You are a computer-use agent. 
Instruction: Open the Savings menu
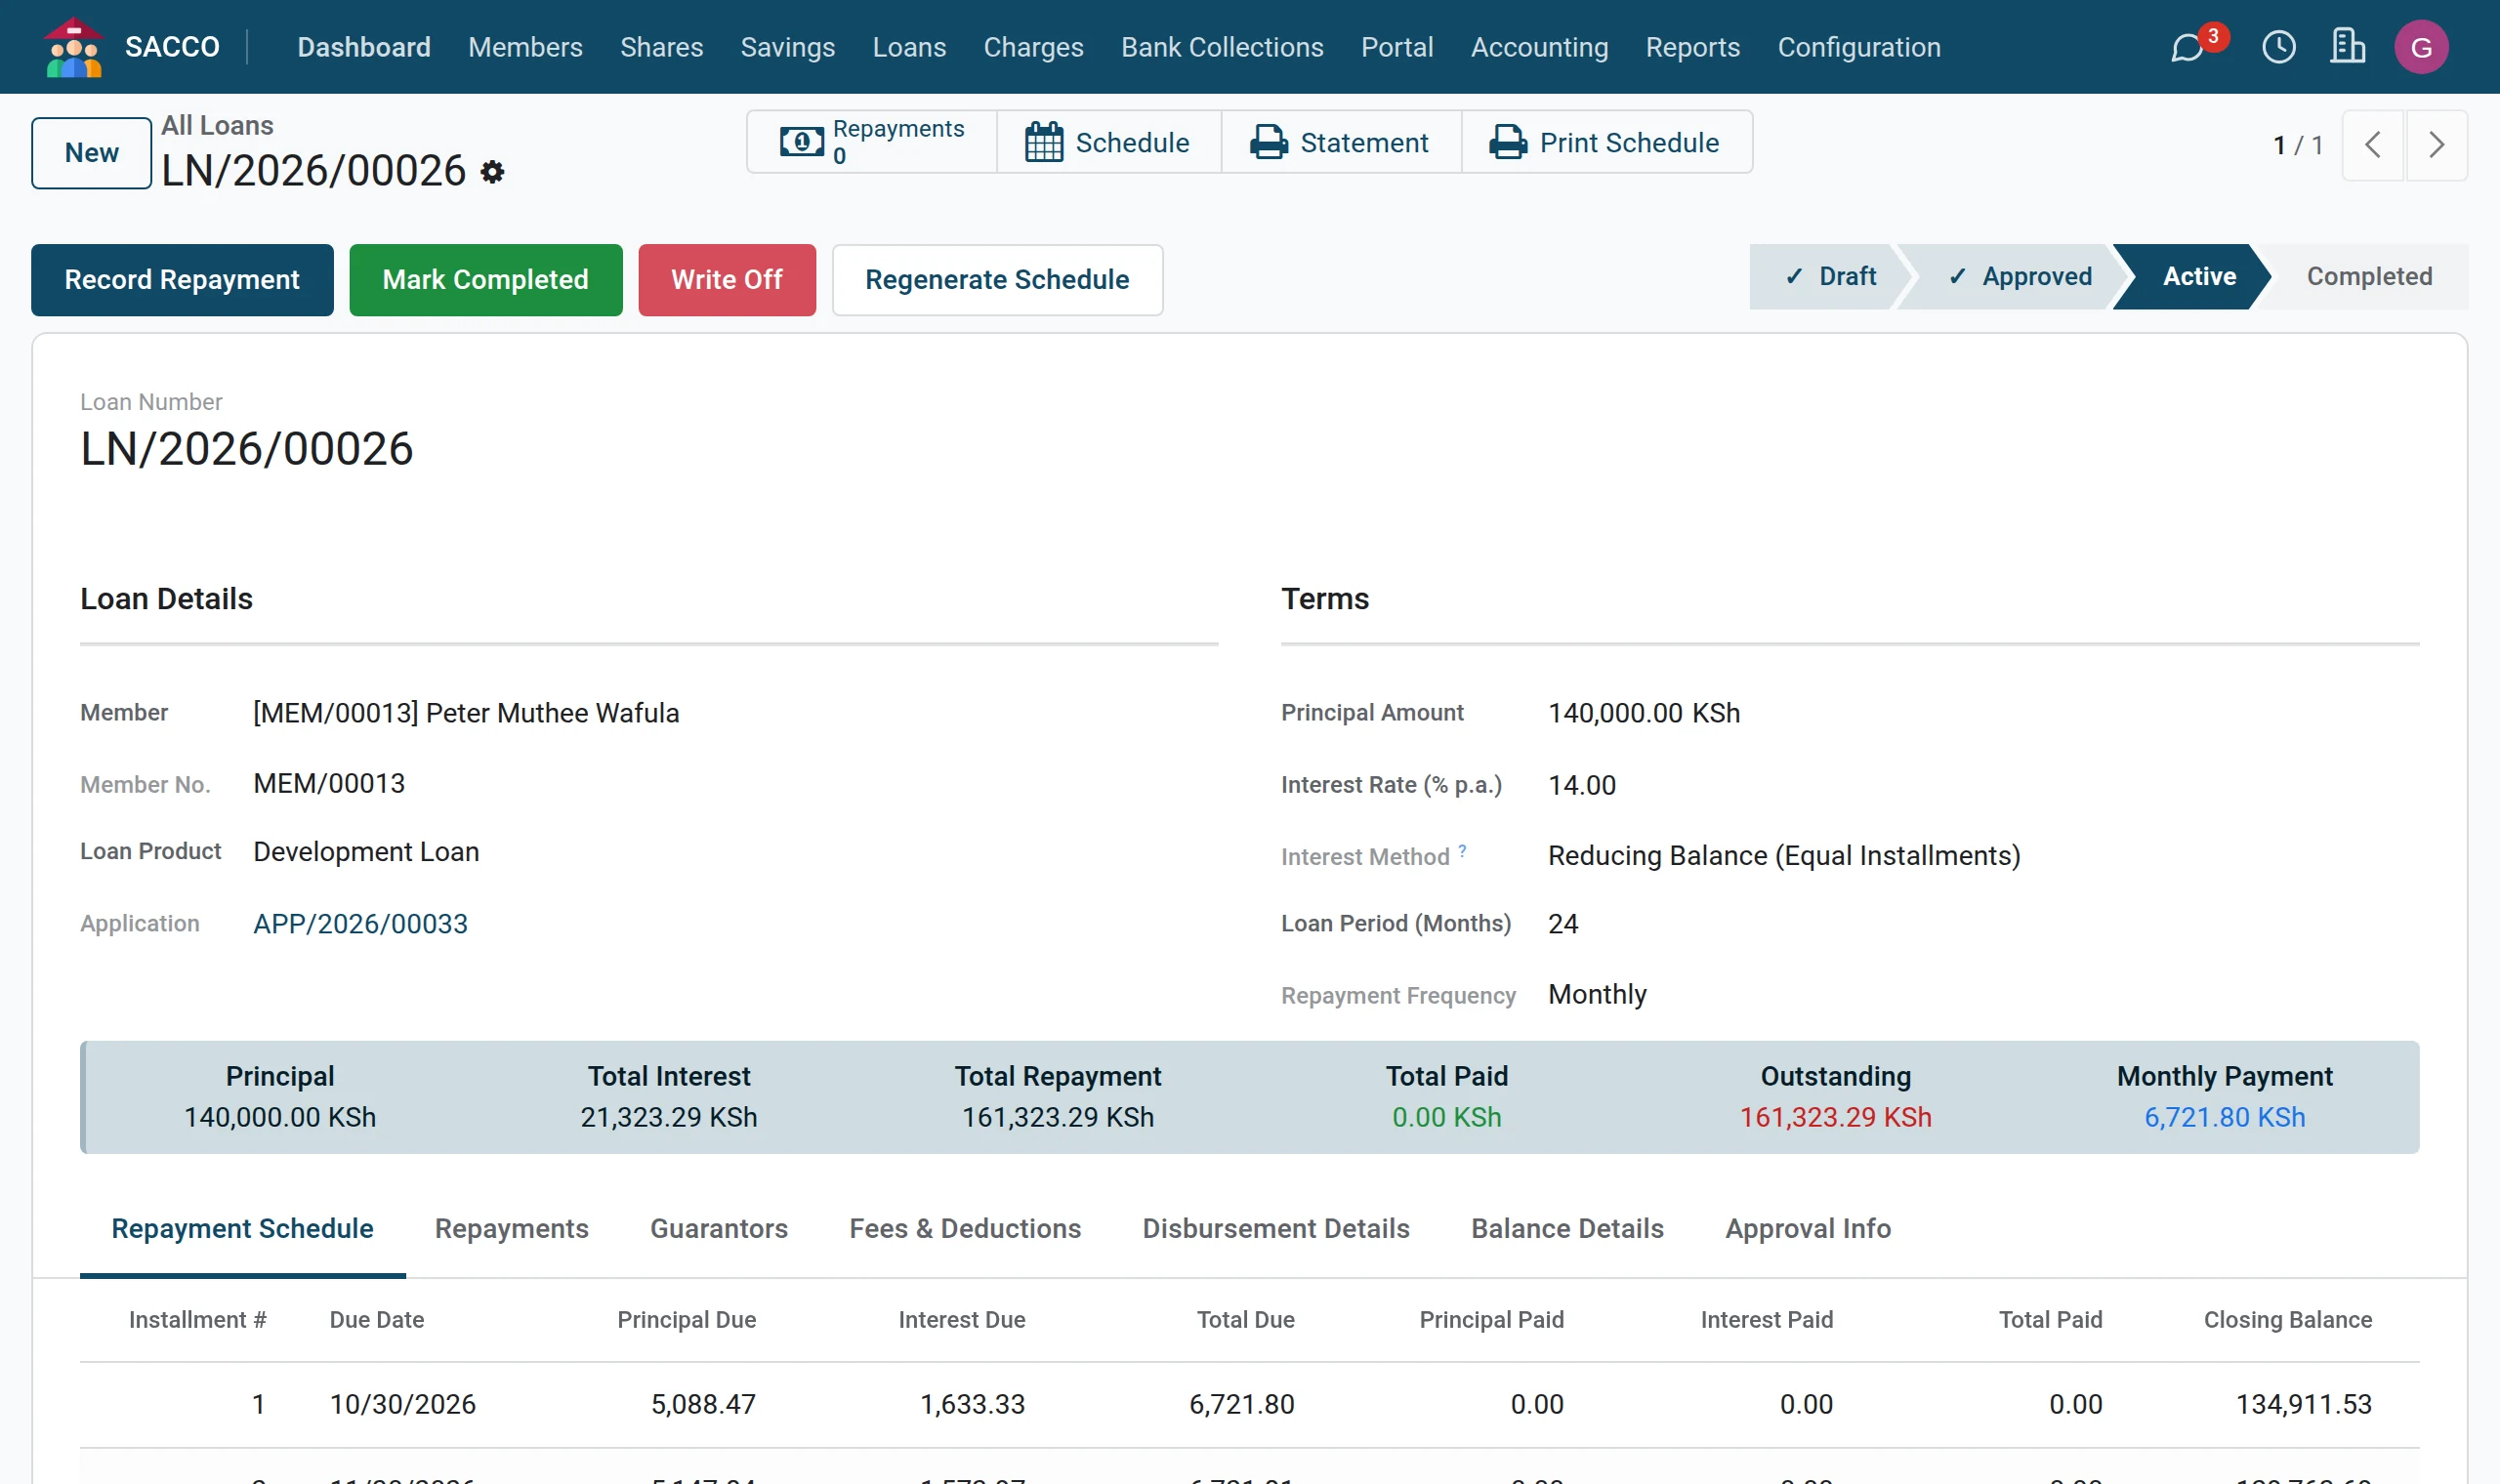click(x=787, y=47)
